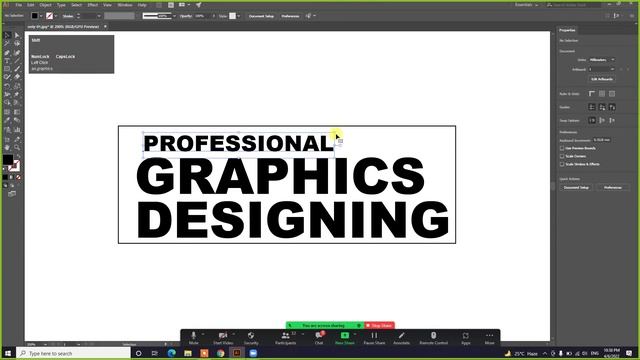Click Preferences button in Quick Actions
Image resolution: width=640 pixels, height=360 pixels.
coord(612,187)
